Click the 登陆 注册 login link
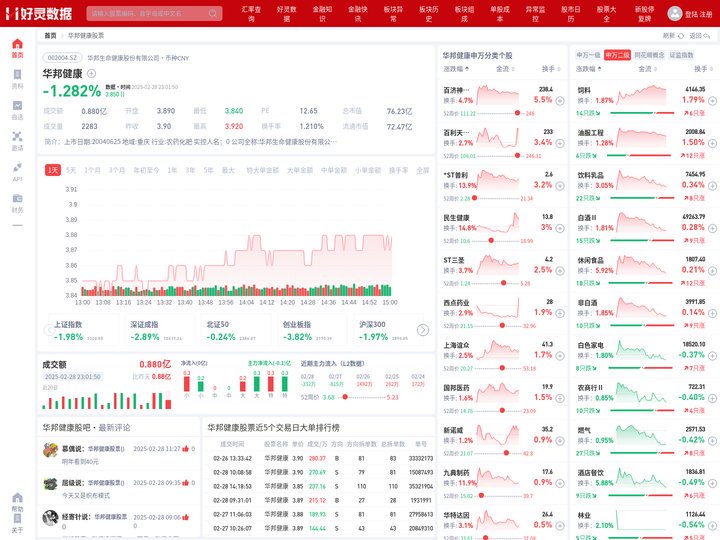720x540 pixels. pyautogui.click(x=698, y=14)
